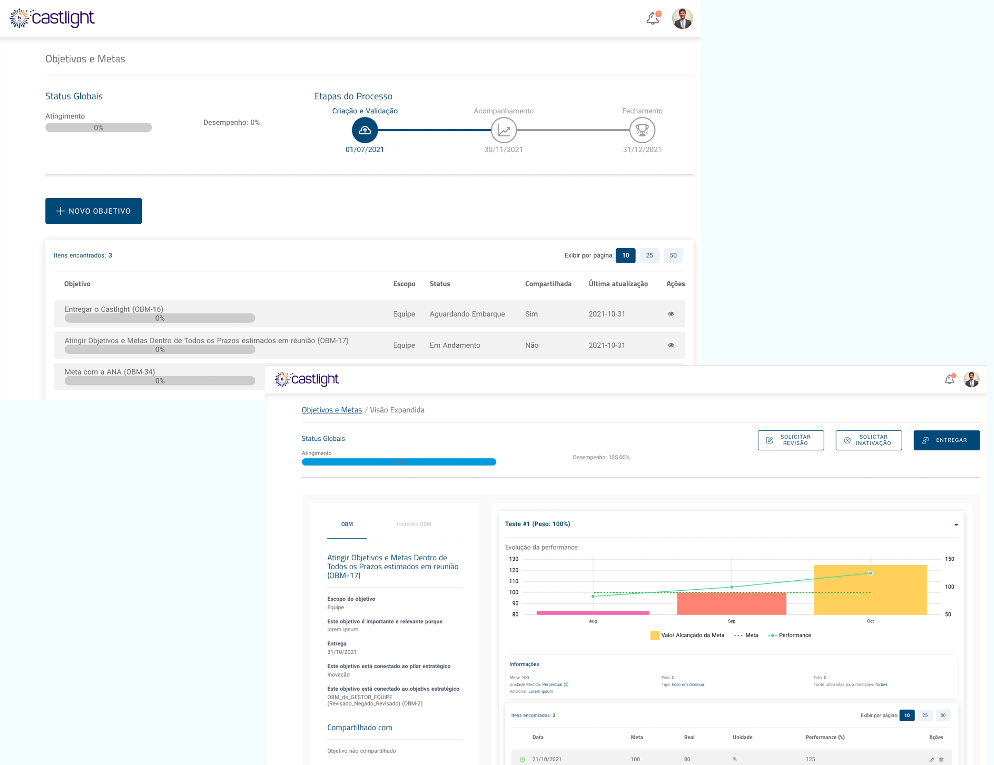Viewport: 994px width, 765px height.
Task: Click the blue Atingimento progress bar
Action: (398, 462)
